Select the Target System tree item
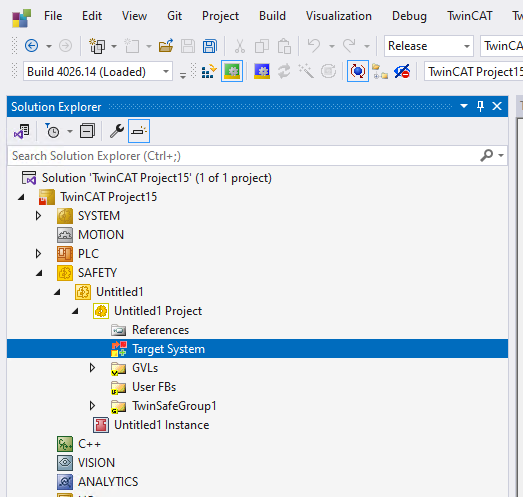This screenshot has height=497, width=523. click(x=257, y=349)
